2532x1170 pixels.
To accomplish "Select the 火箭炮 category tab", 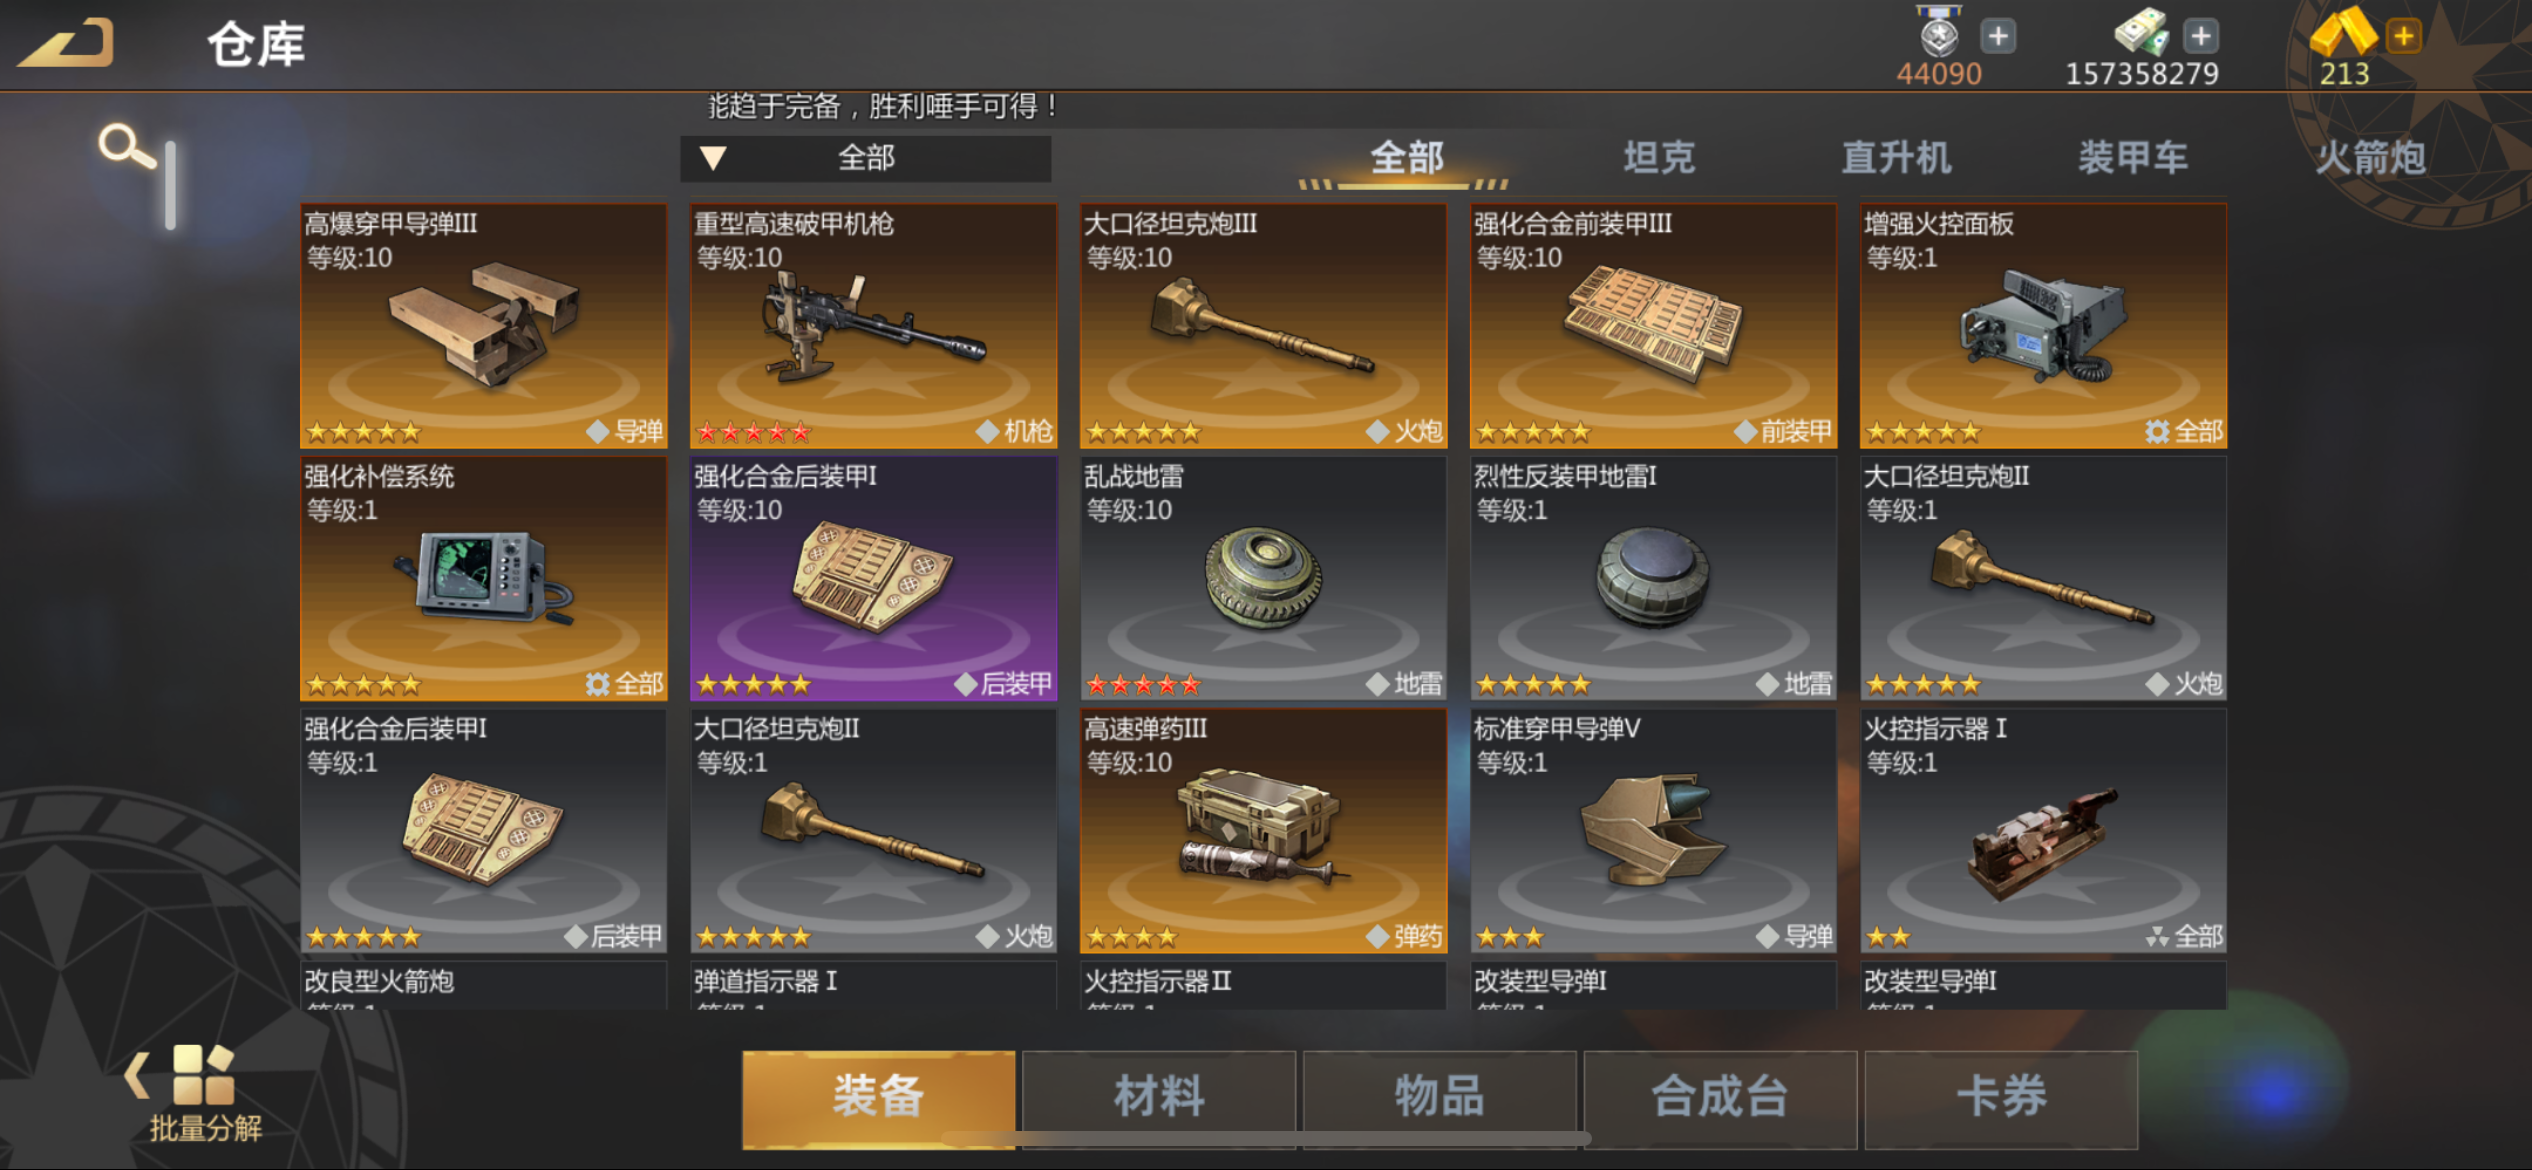I will [x=2370, y=158].
